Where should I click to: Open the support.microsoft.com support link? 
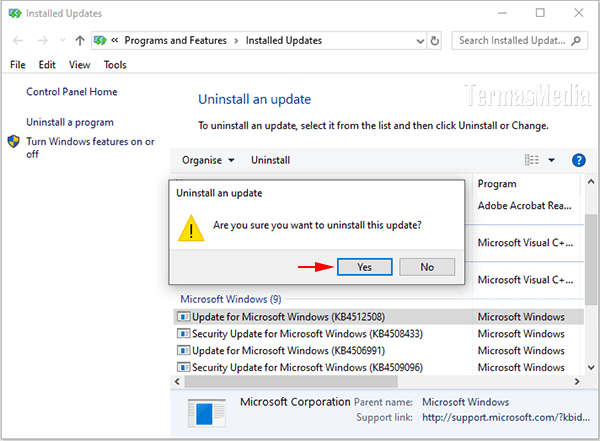506,417
